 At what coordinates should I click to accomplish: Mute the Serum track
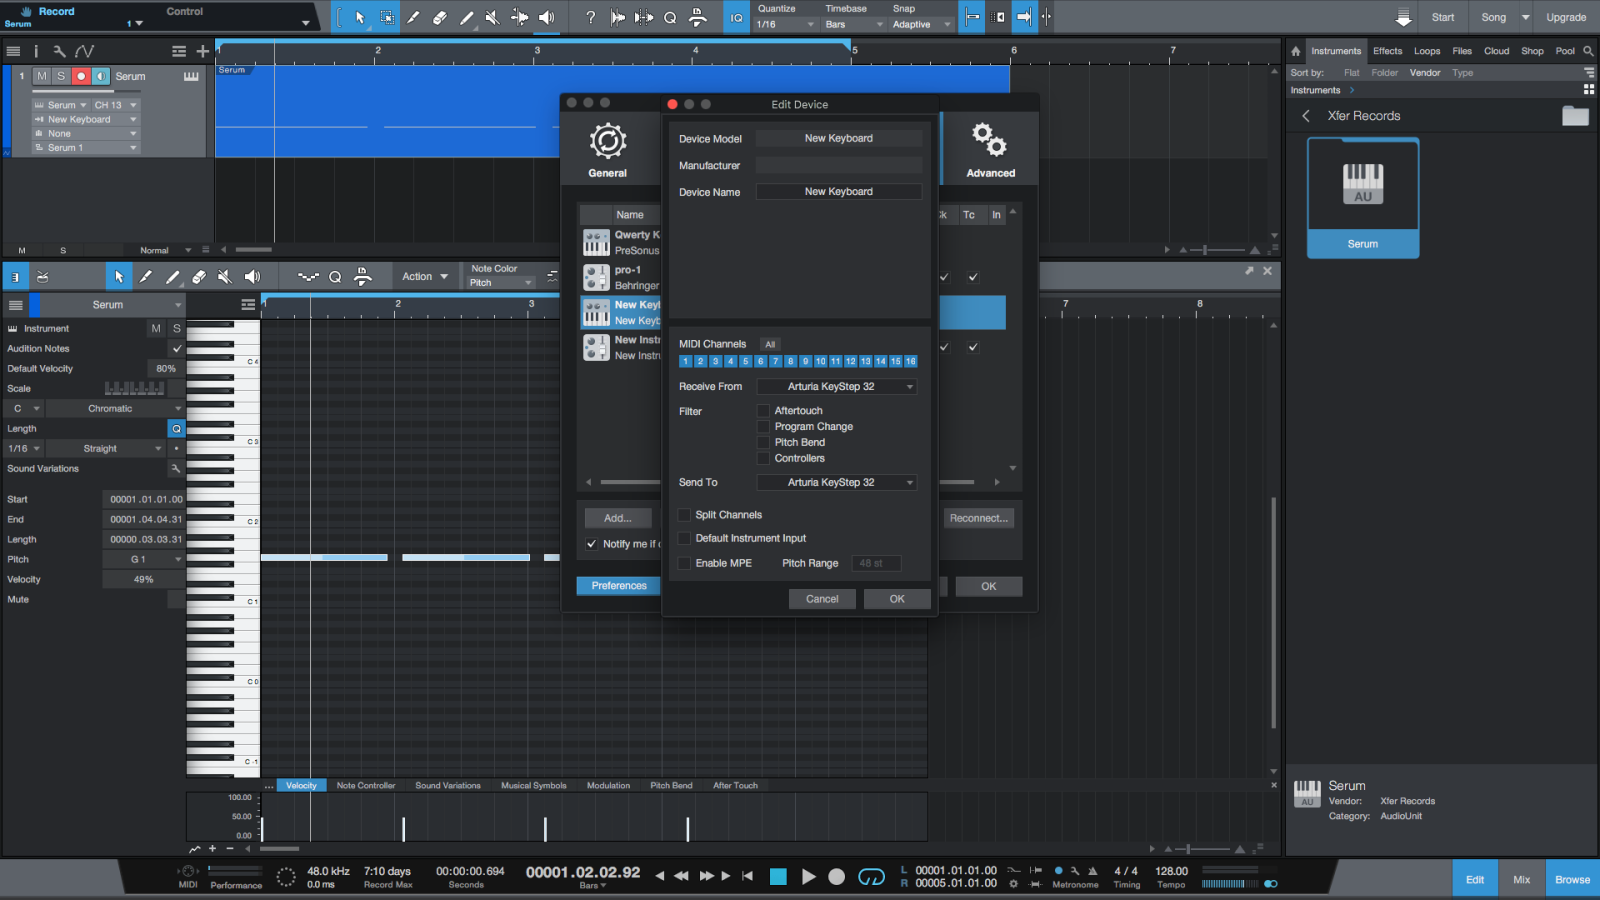[42, 76]
